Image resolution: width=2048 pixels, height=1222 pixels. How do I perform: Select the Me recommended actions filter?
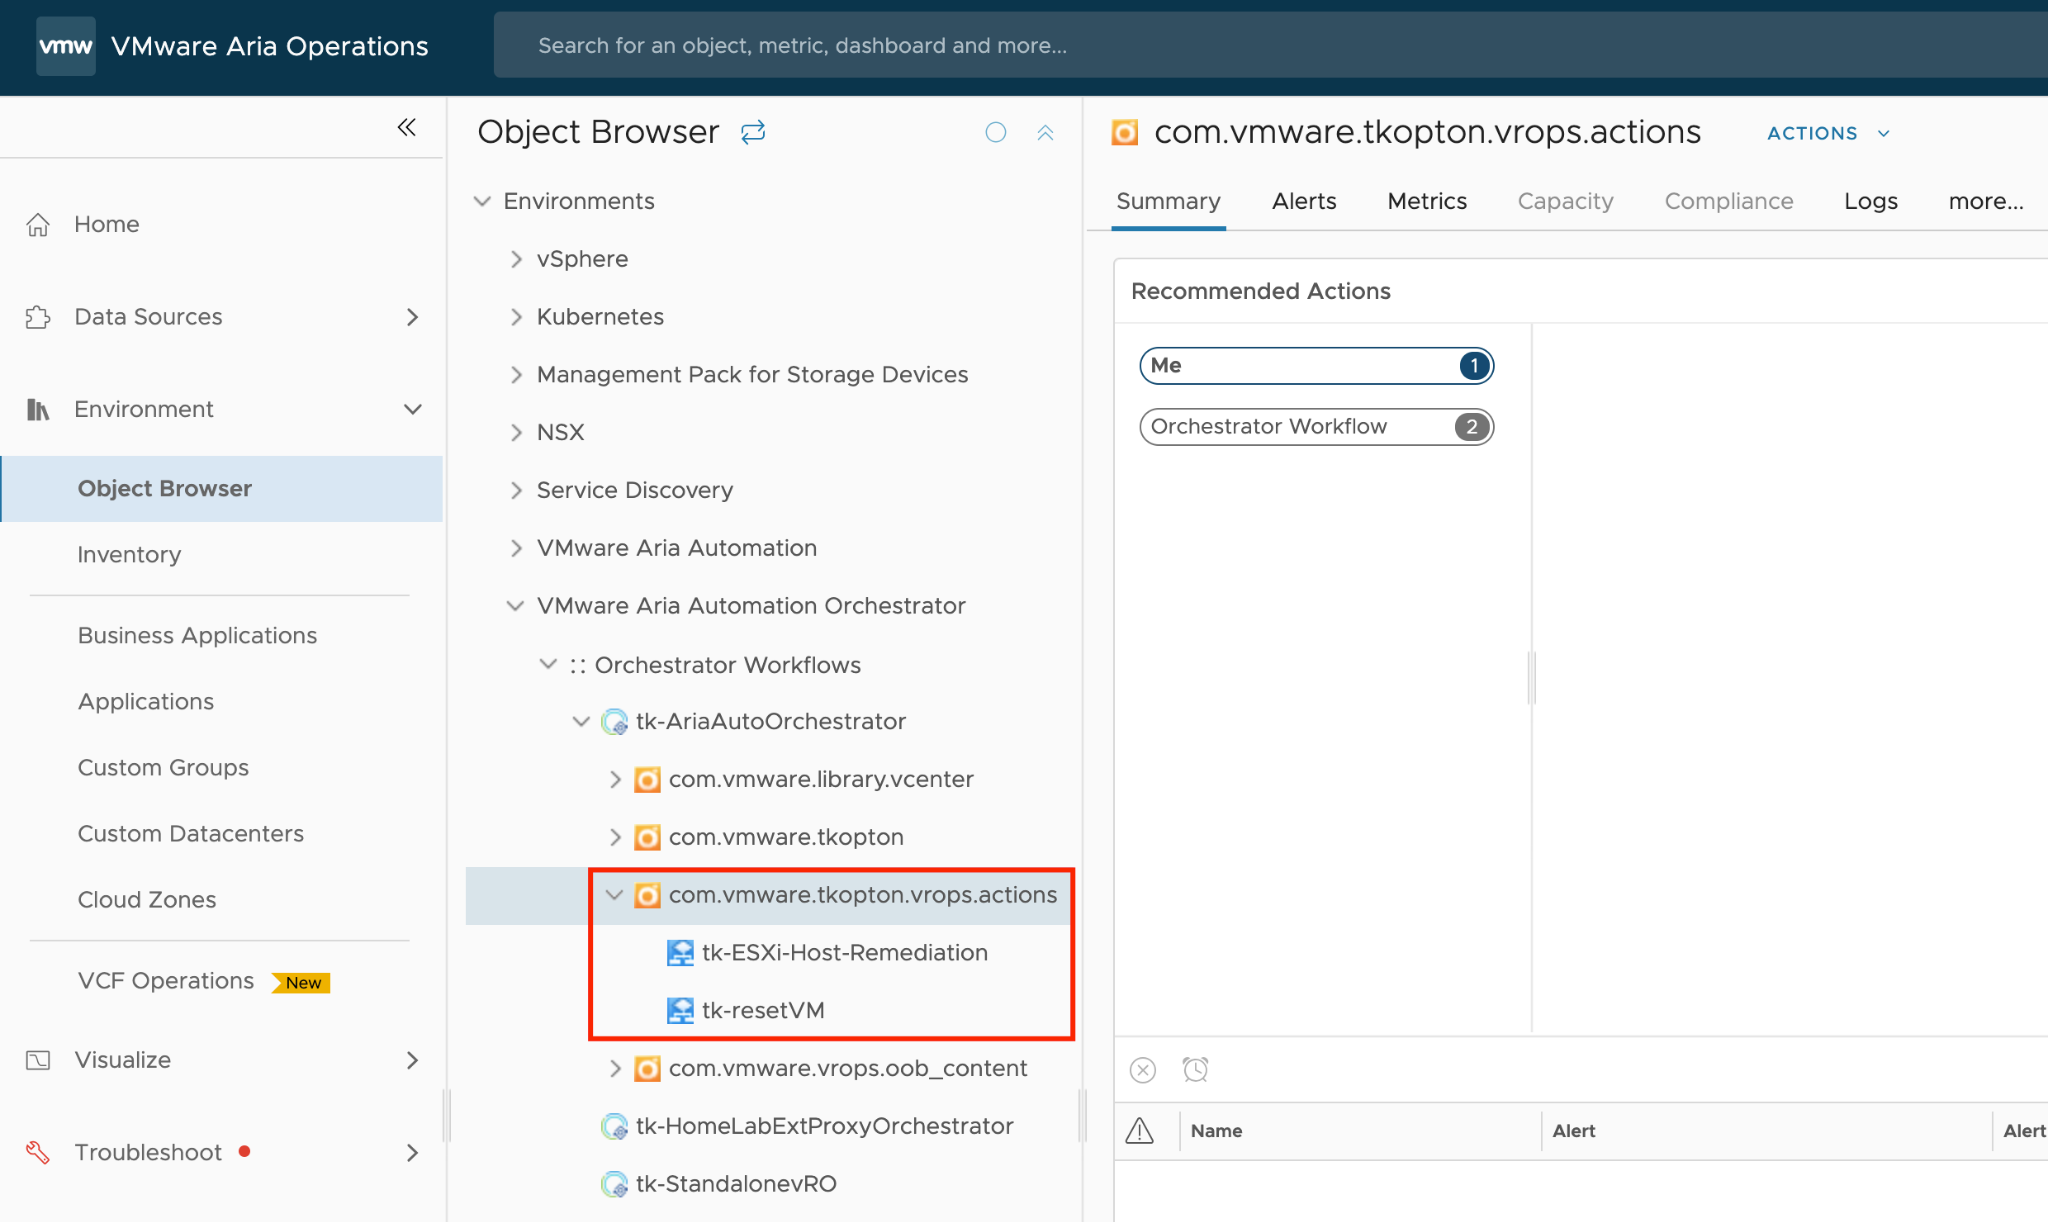(1316, 366)
